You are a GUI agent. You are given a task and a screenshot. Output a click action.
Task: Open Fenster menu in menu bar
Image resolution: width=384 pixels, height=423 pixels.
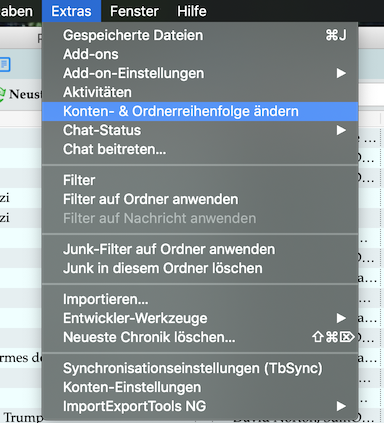coord(134,11)
